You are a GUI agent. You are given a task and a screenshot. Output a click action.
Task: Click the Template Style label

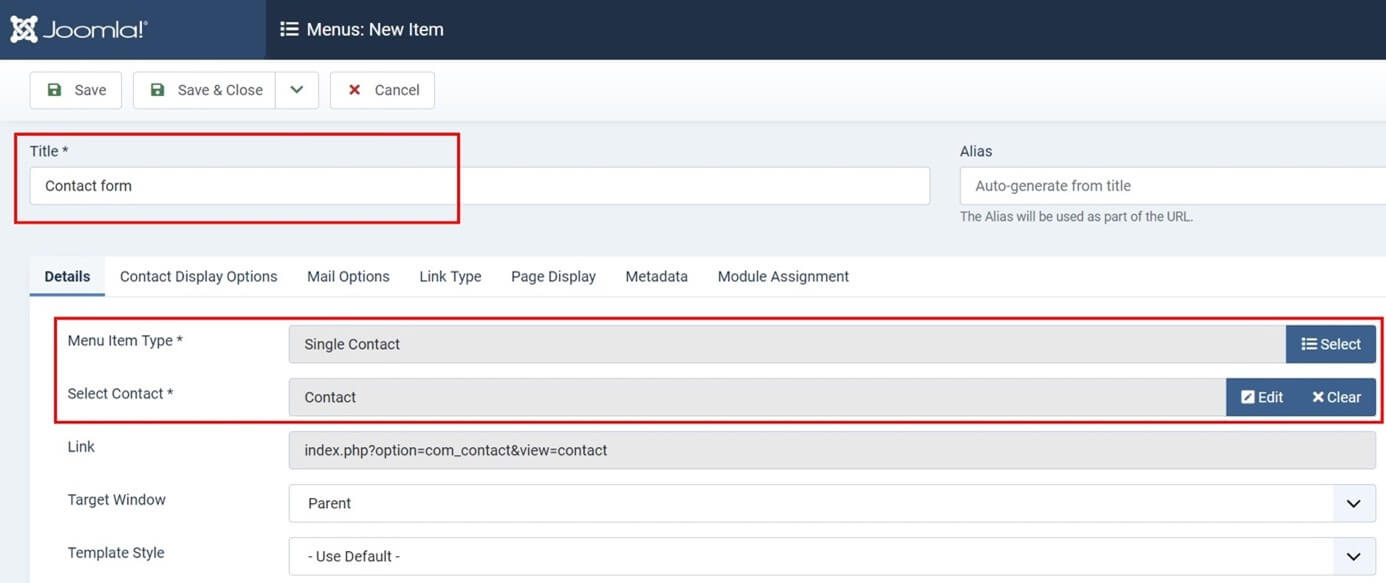pyautogui.click(x=116, y=552)
